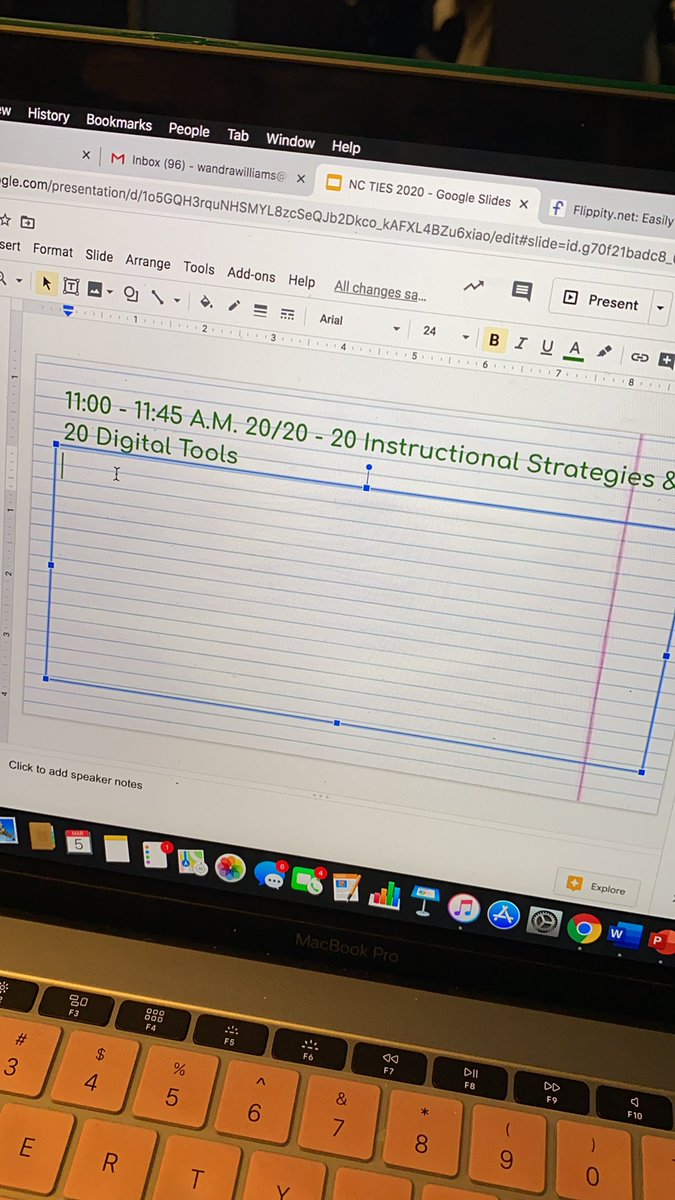The height and width of the screenshot is (1200, 675).
Task: Open the Fill color paint bucket
Action: coord(206,300)
